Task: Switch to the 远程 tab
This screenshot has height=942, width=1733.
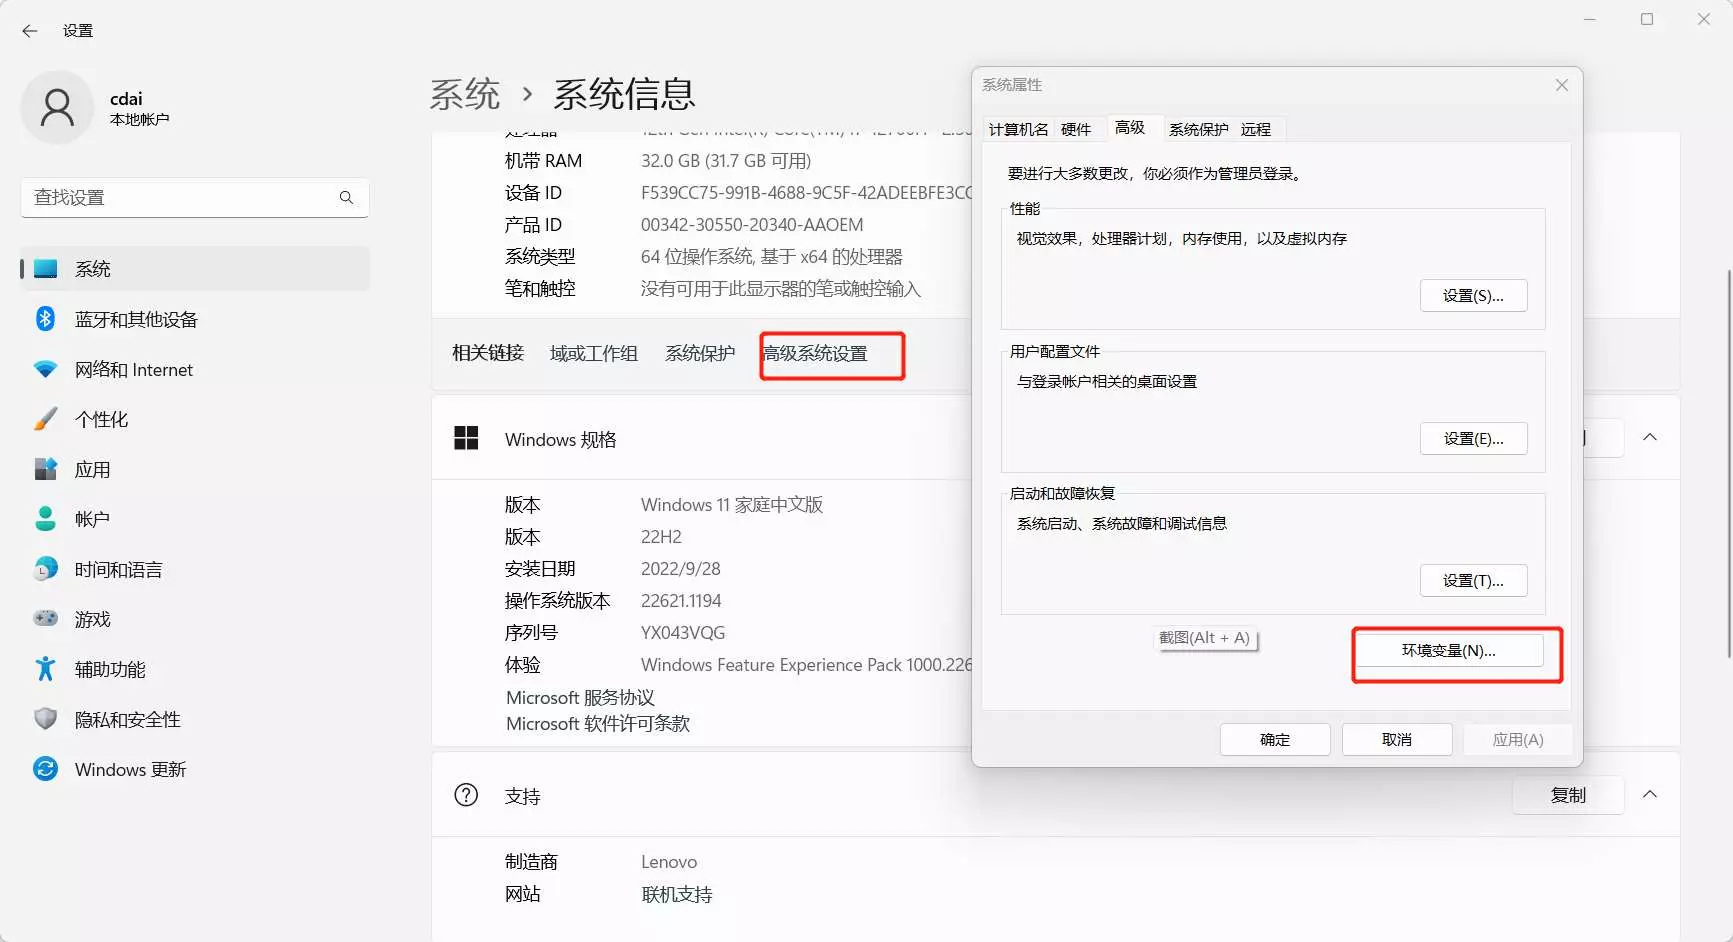Action: (x=1256, y=129)
